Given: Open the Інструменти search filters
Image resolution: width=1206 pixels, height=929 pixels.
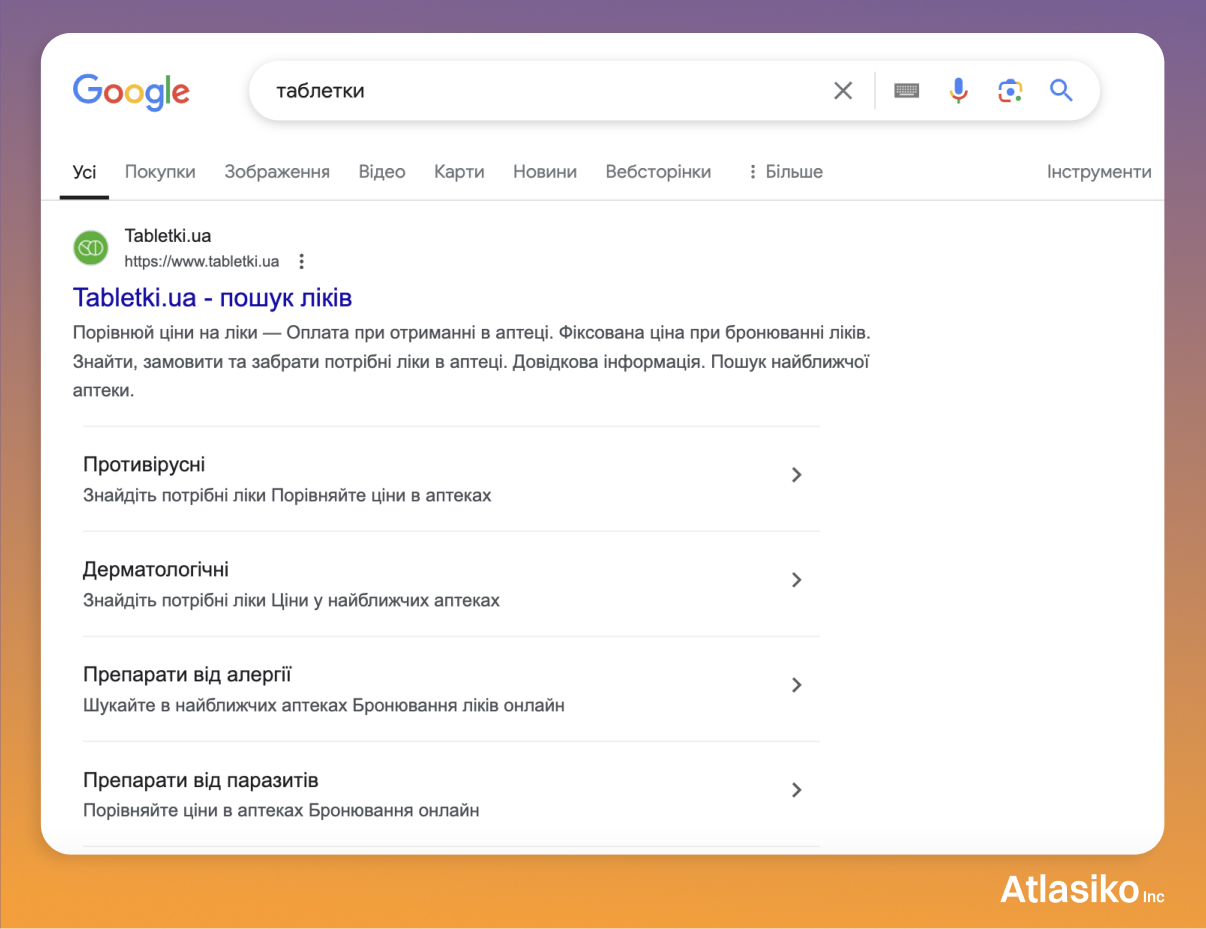Looking at the screenshot, I should 1099,171.
